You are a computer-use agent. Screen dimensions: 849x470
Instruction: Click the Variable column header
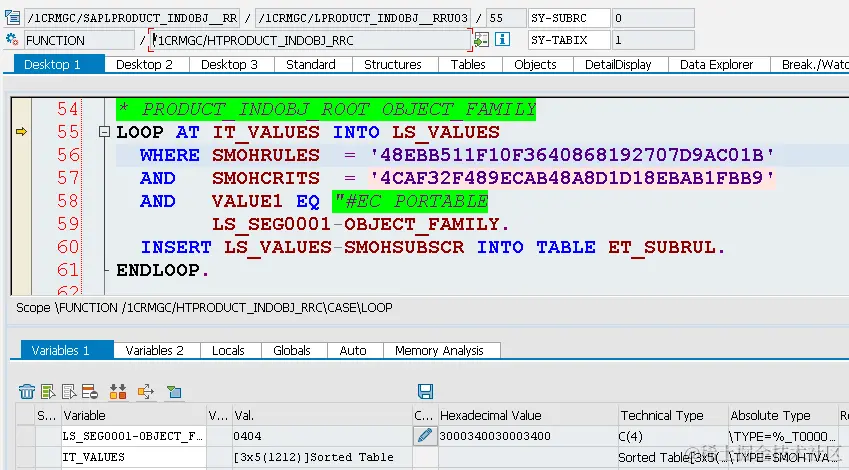(x=134, y=415)
